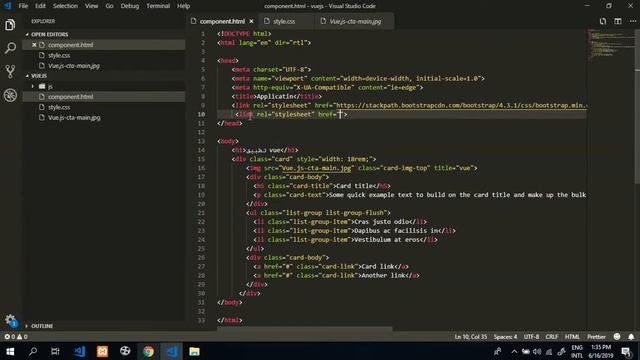This screenshot has width=640, height=360.
Task: Click the VS Code logo in title bar
Action: 8,6
